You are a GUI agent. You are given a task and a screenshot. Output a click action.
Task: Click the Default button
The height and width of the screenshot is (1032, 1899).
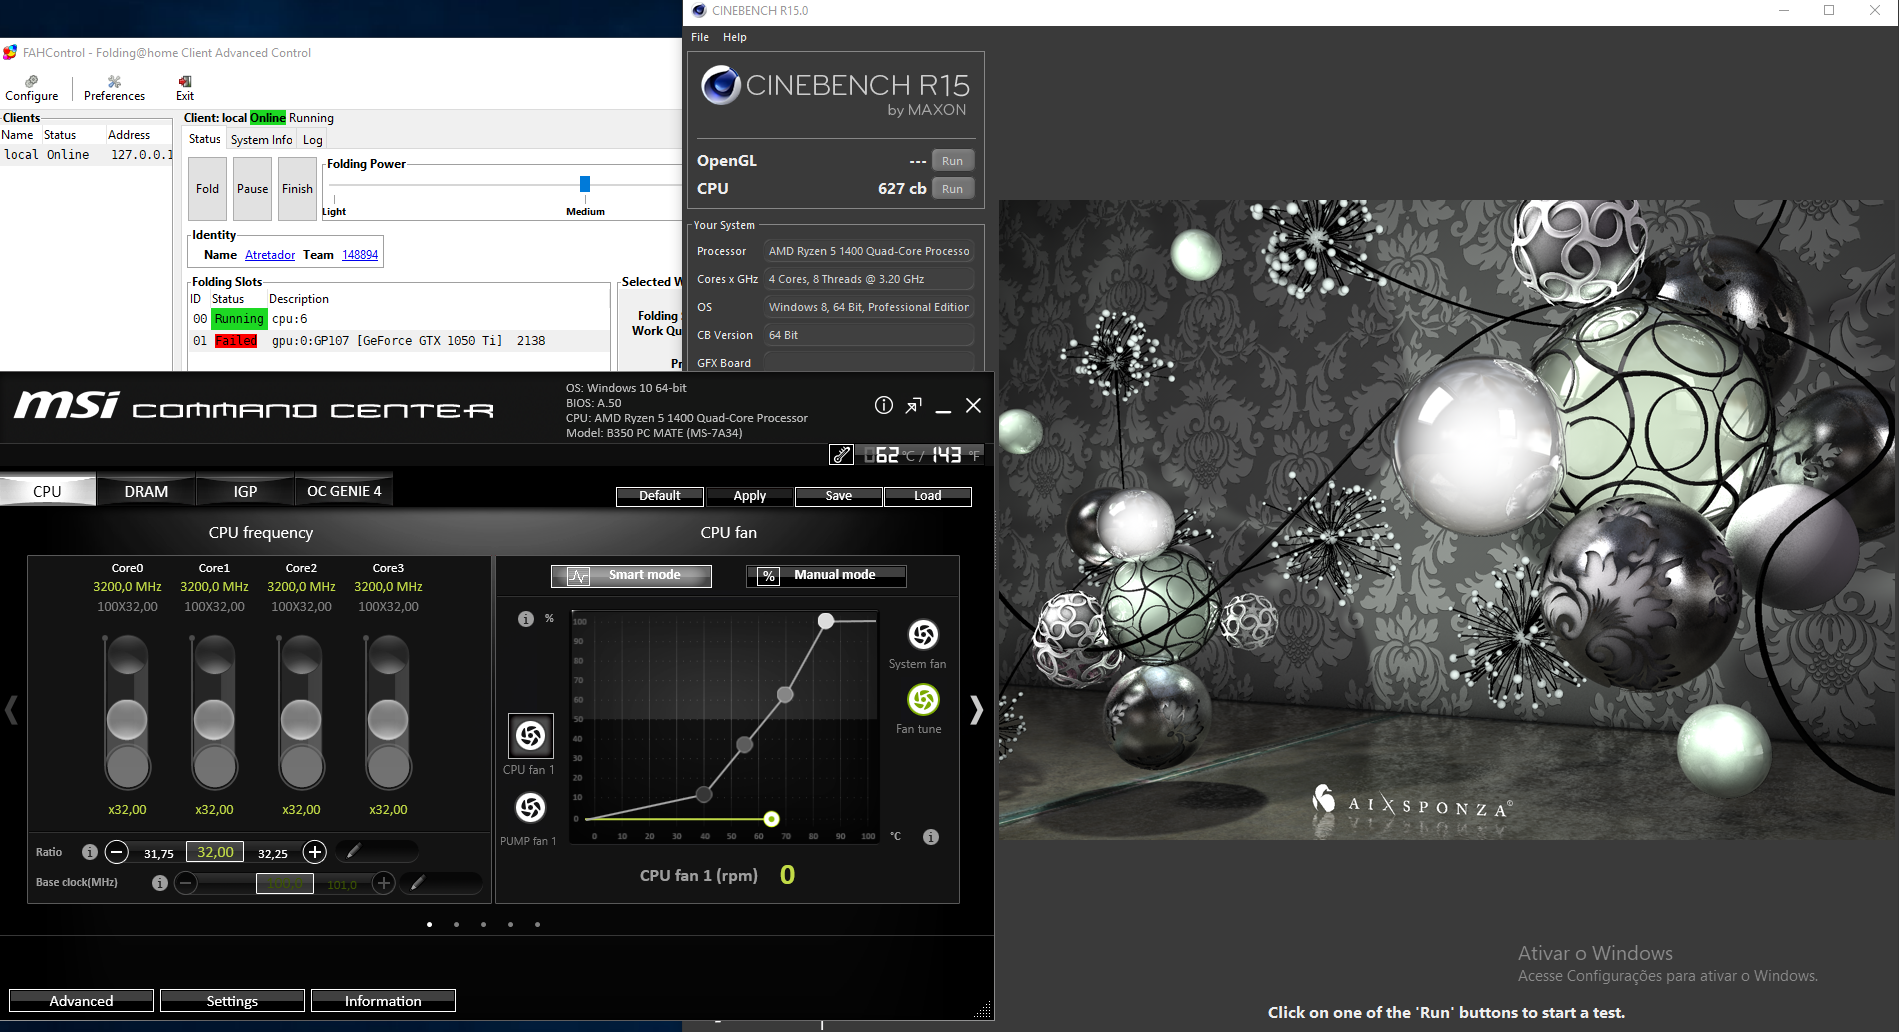pyautogui.click(x=660, y=496)
